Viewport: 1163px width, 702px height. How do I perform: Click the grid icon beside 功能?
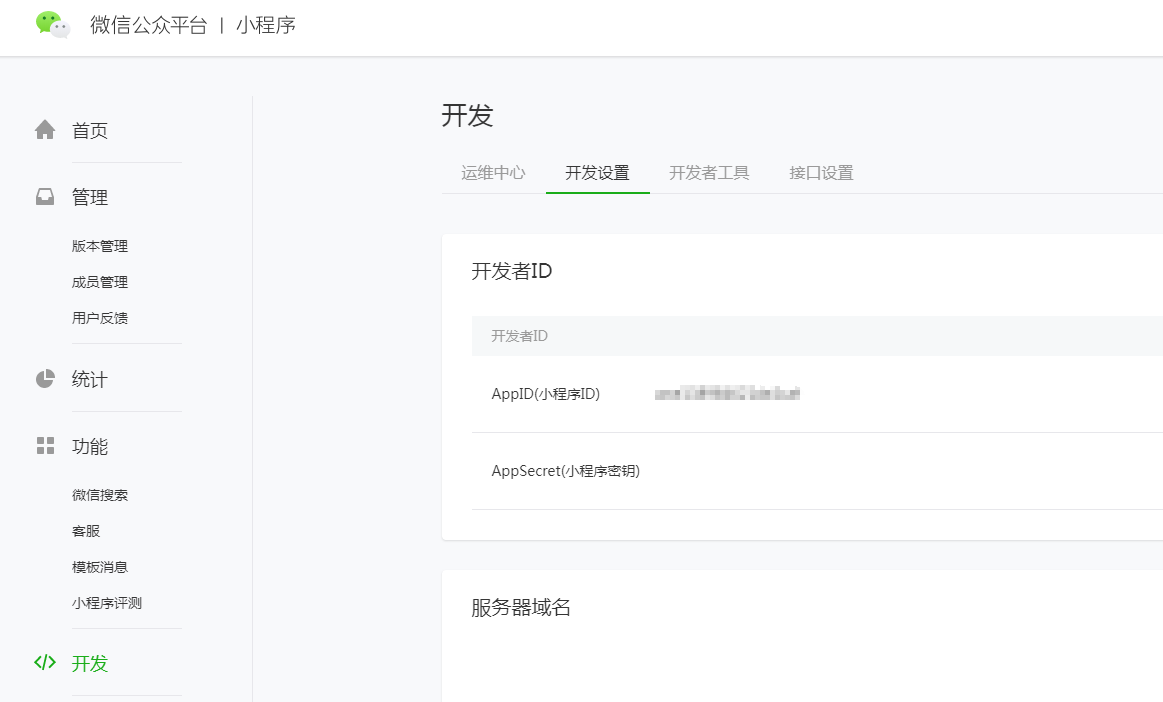pos(45,446)
